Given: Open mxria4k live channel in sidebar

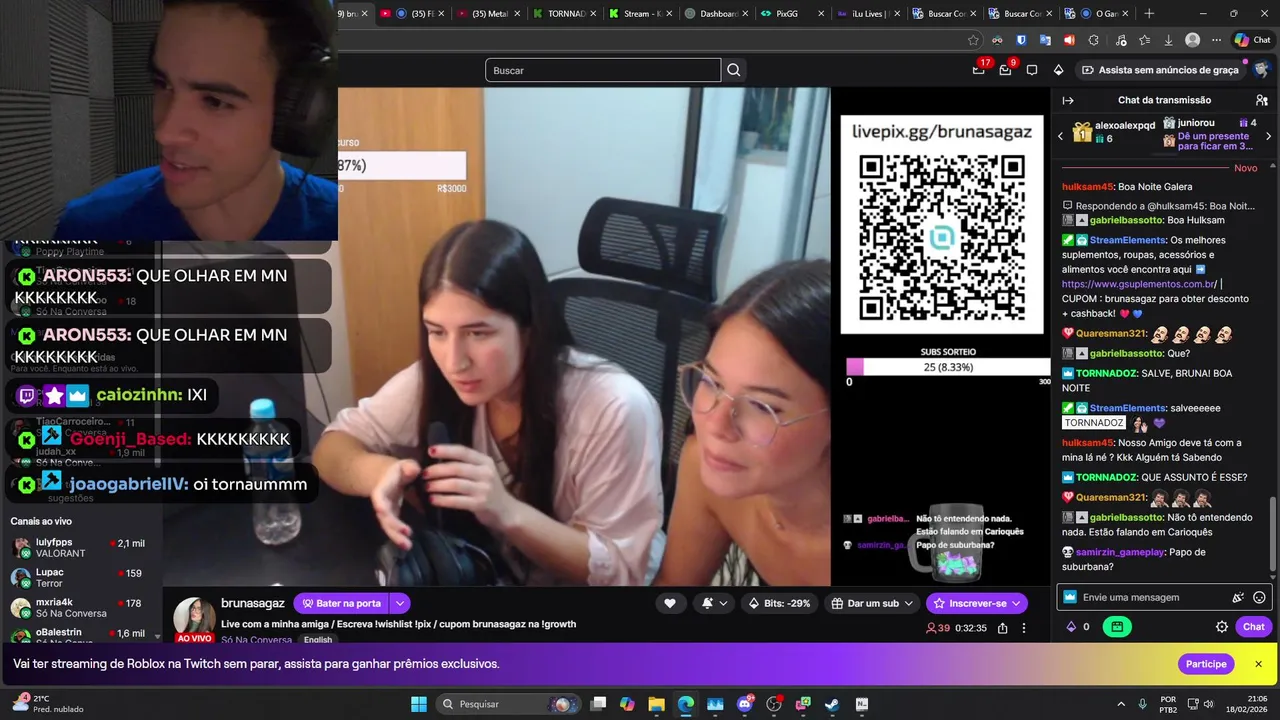Looking at the screenshot, I should coord(78,608).
